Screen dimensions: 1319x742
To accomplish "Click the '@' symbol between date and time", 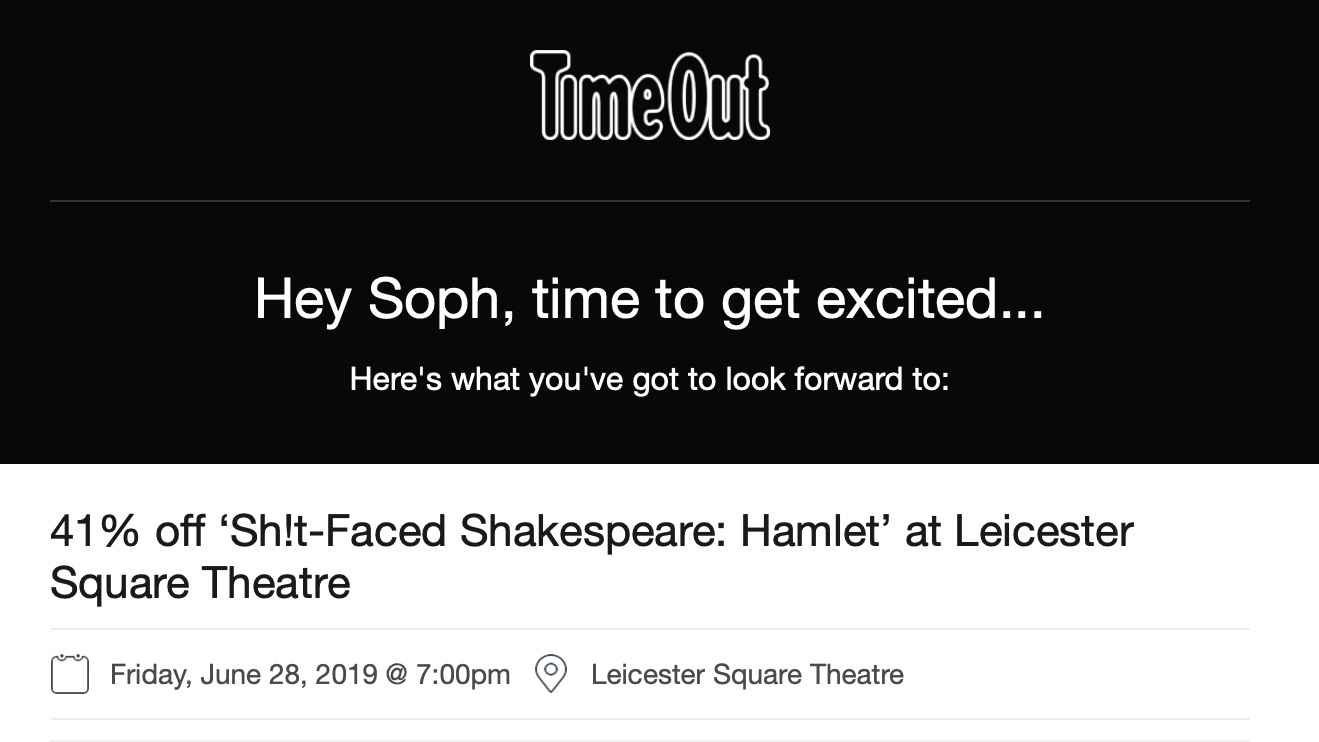I will [x=396, y=675].
